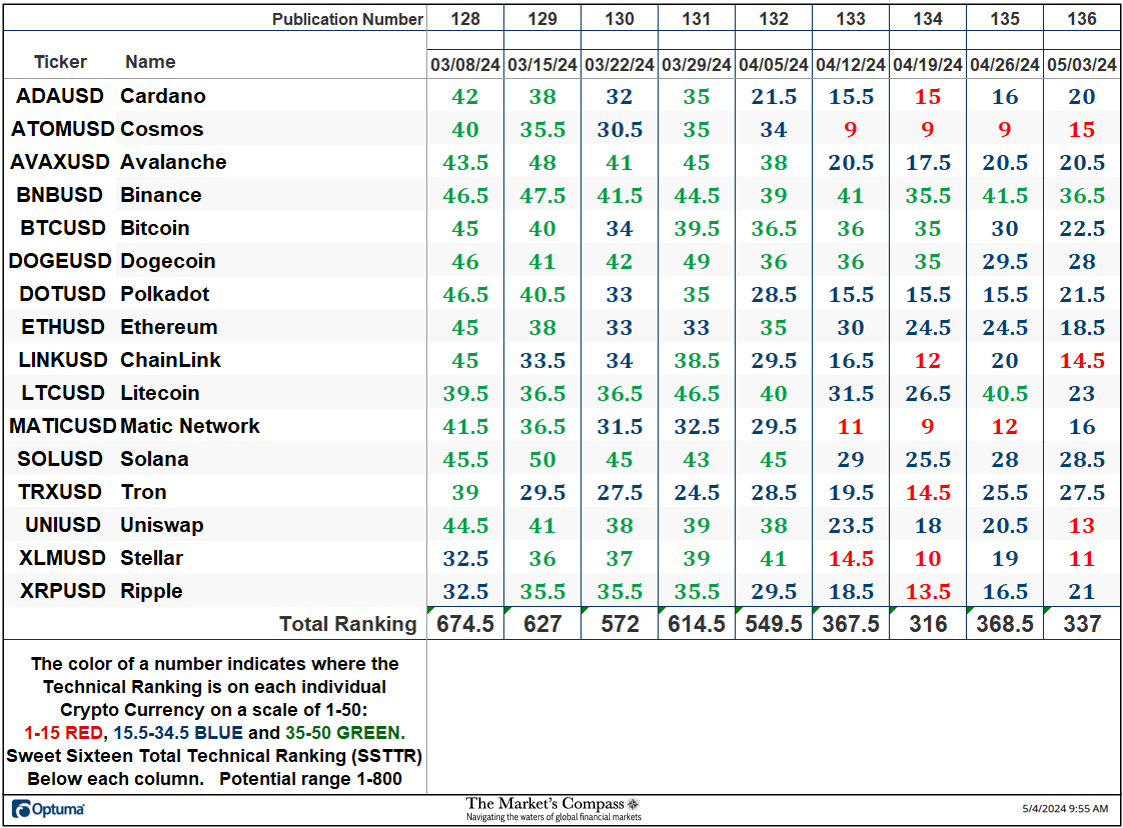Click total ranking value 316

tap(927, 624)
